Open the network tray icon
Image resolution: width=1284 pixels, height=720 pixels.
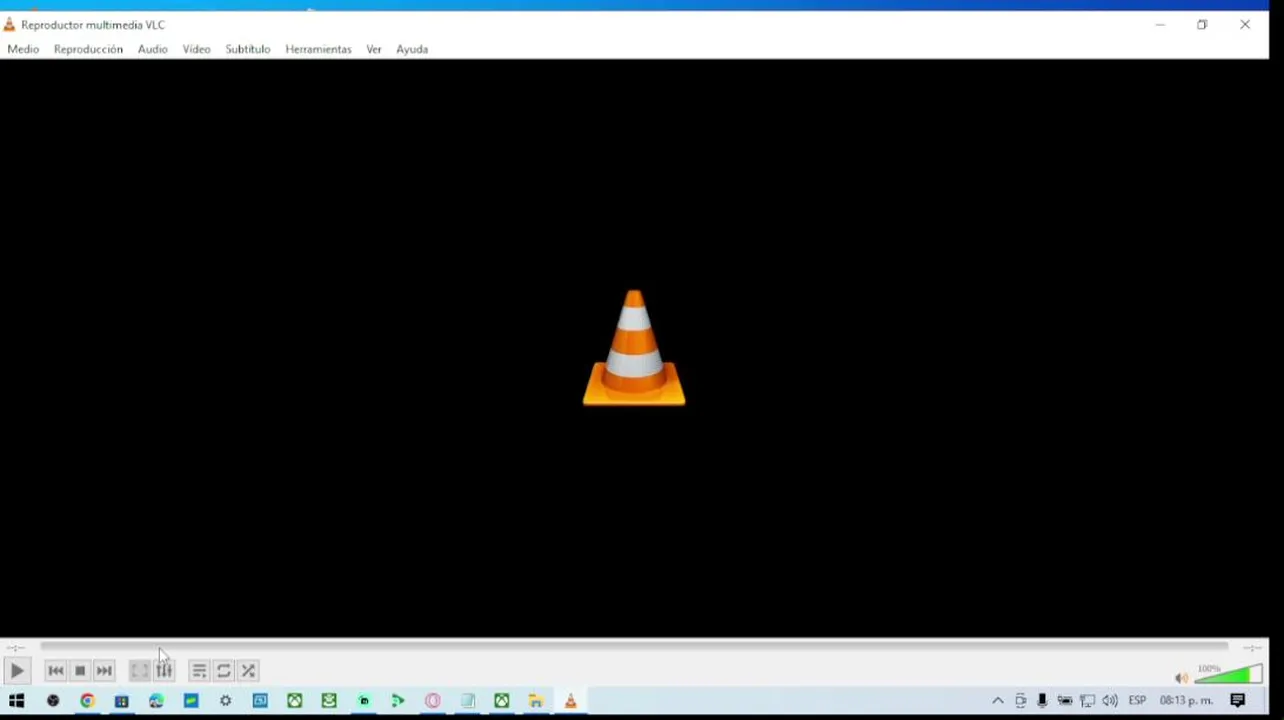point(1087,701)
